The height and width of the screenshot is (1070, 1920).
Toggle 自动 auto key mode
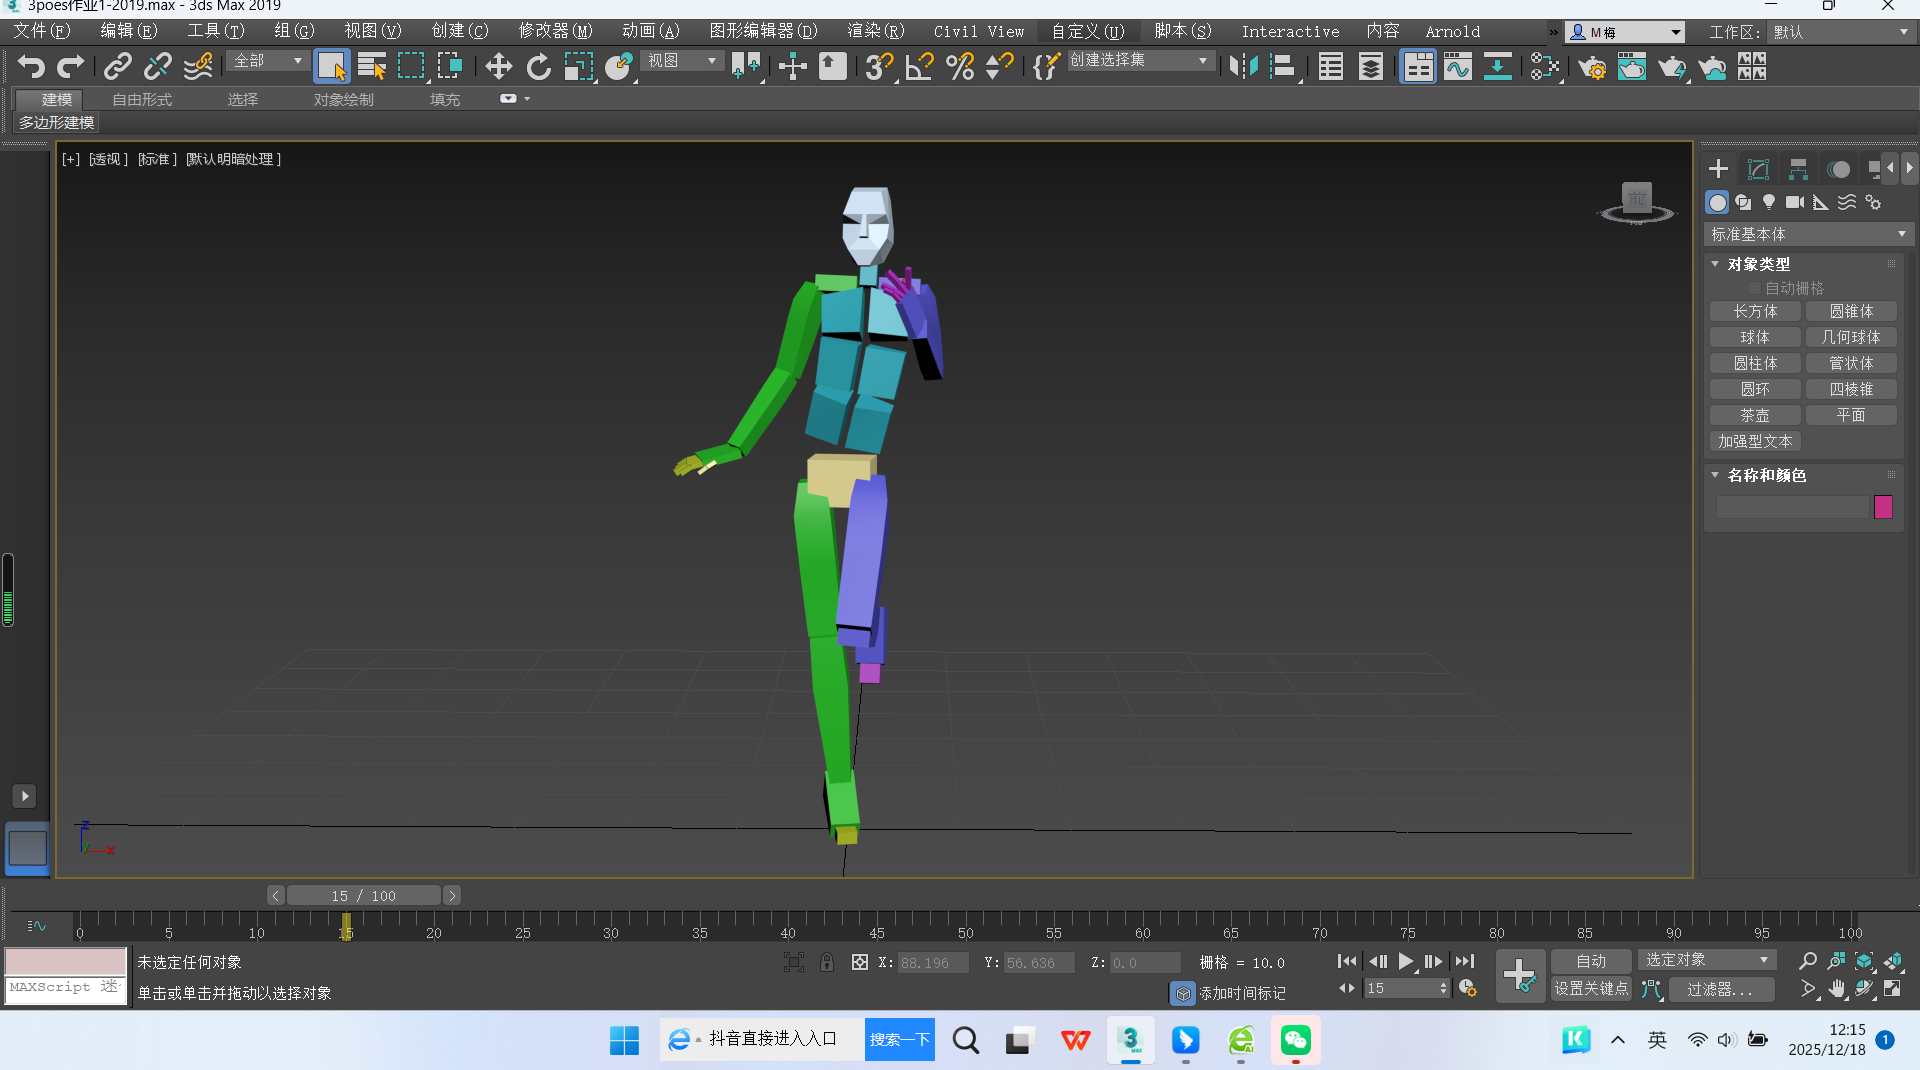coord(1590,961)
